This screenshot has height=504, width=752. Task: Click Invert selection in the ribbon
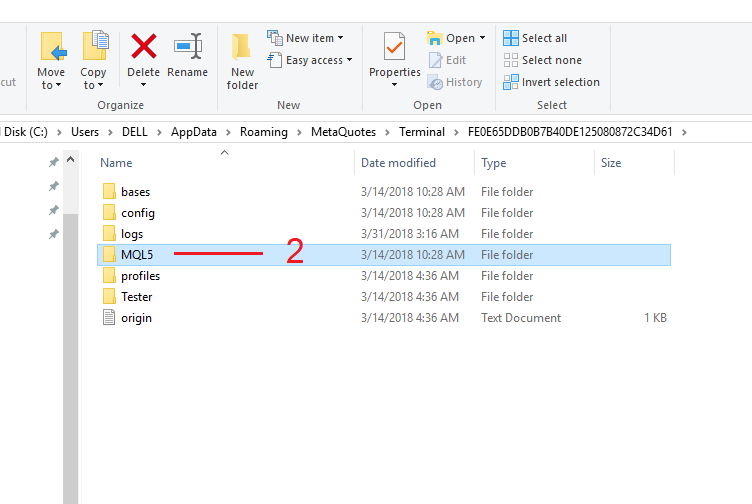coord(551,82)
